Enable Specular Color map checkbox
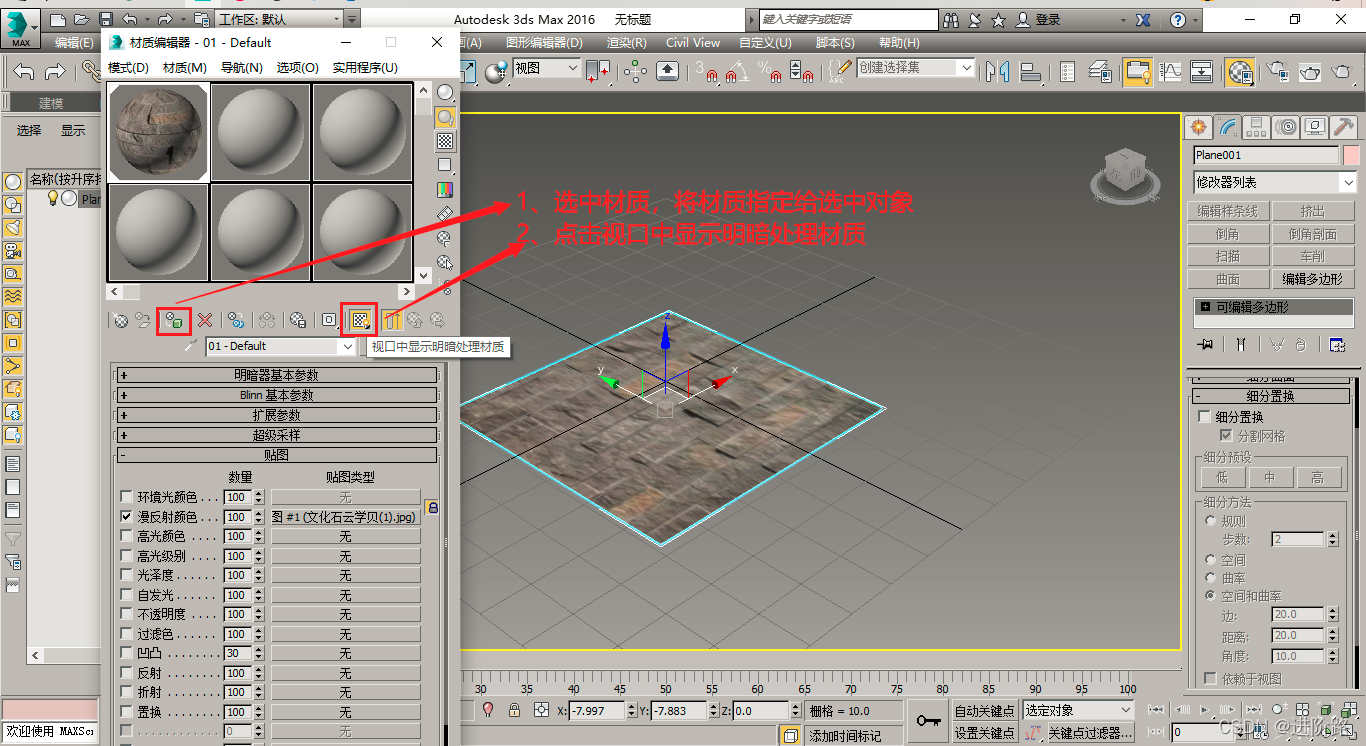The image size is (1366, 746). 126,536
